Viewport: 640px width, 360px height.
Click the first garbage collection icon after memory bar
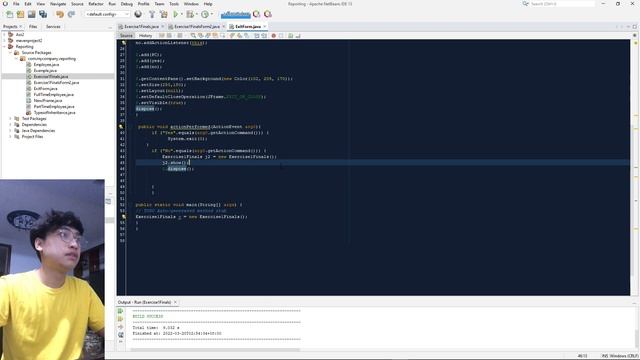[x=256, y=14]
